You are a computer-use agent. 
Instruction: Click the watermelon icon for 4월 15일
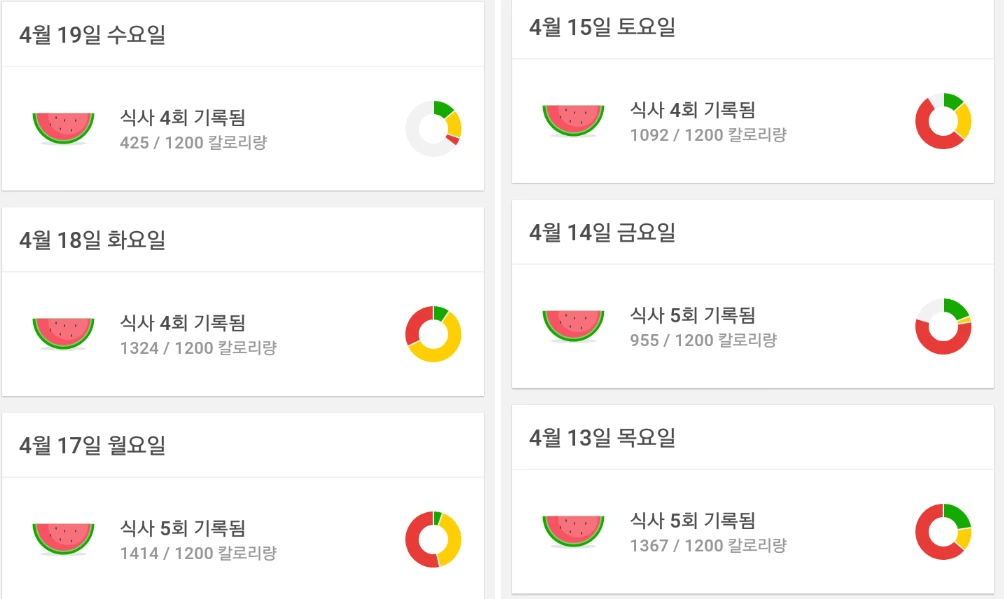[573, 120]
